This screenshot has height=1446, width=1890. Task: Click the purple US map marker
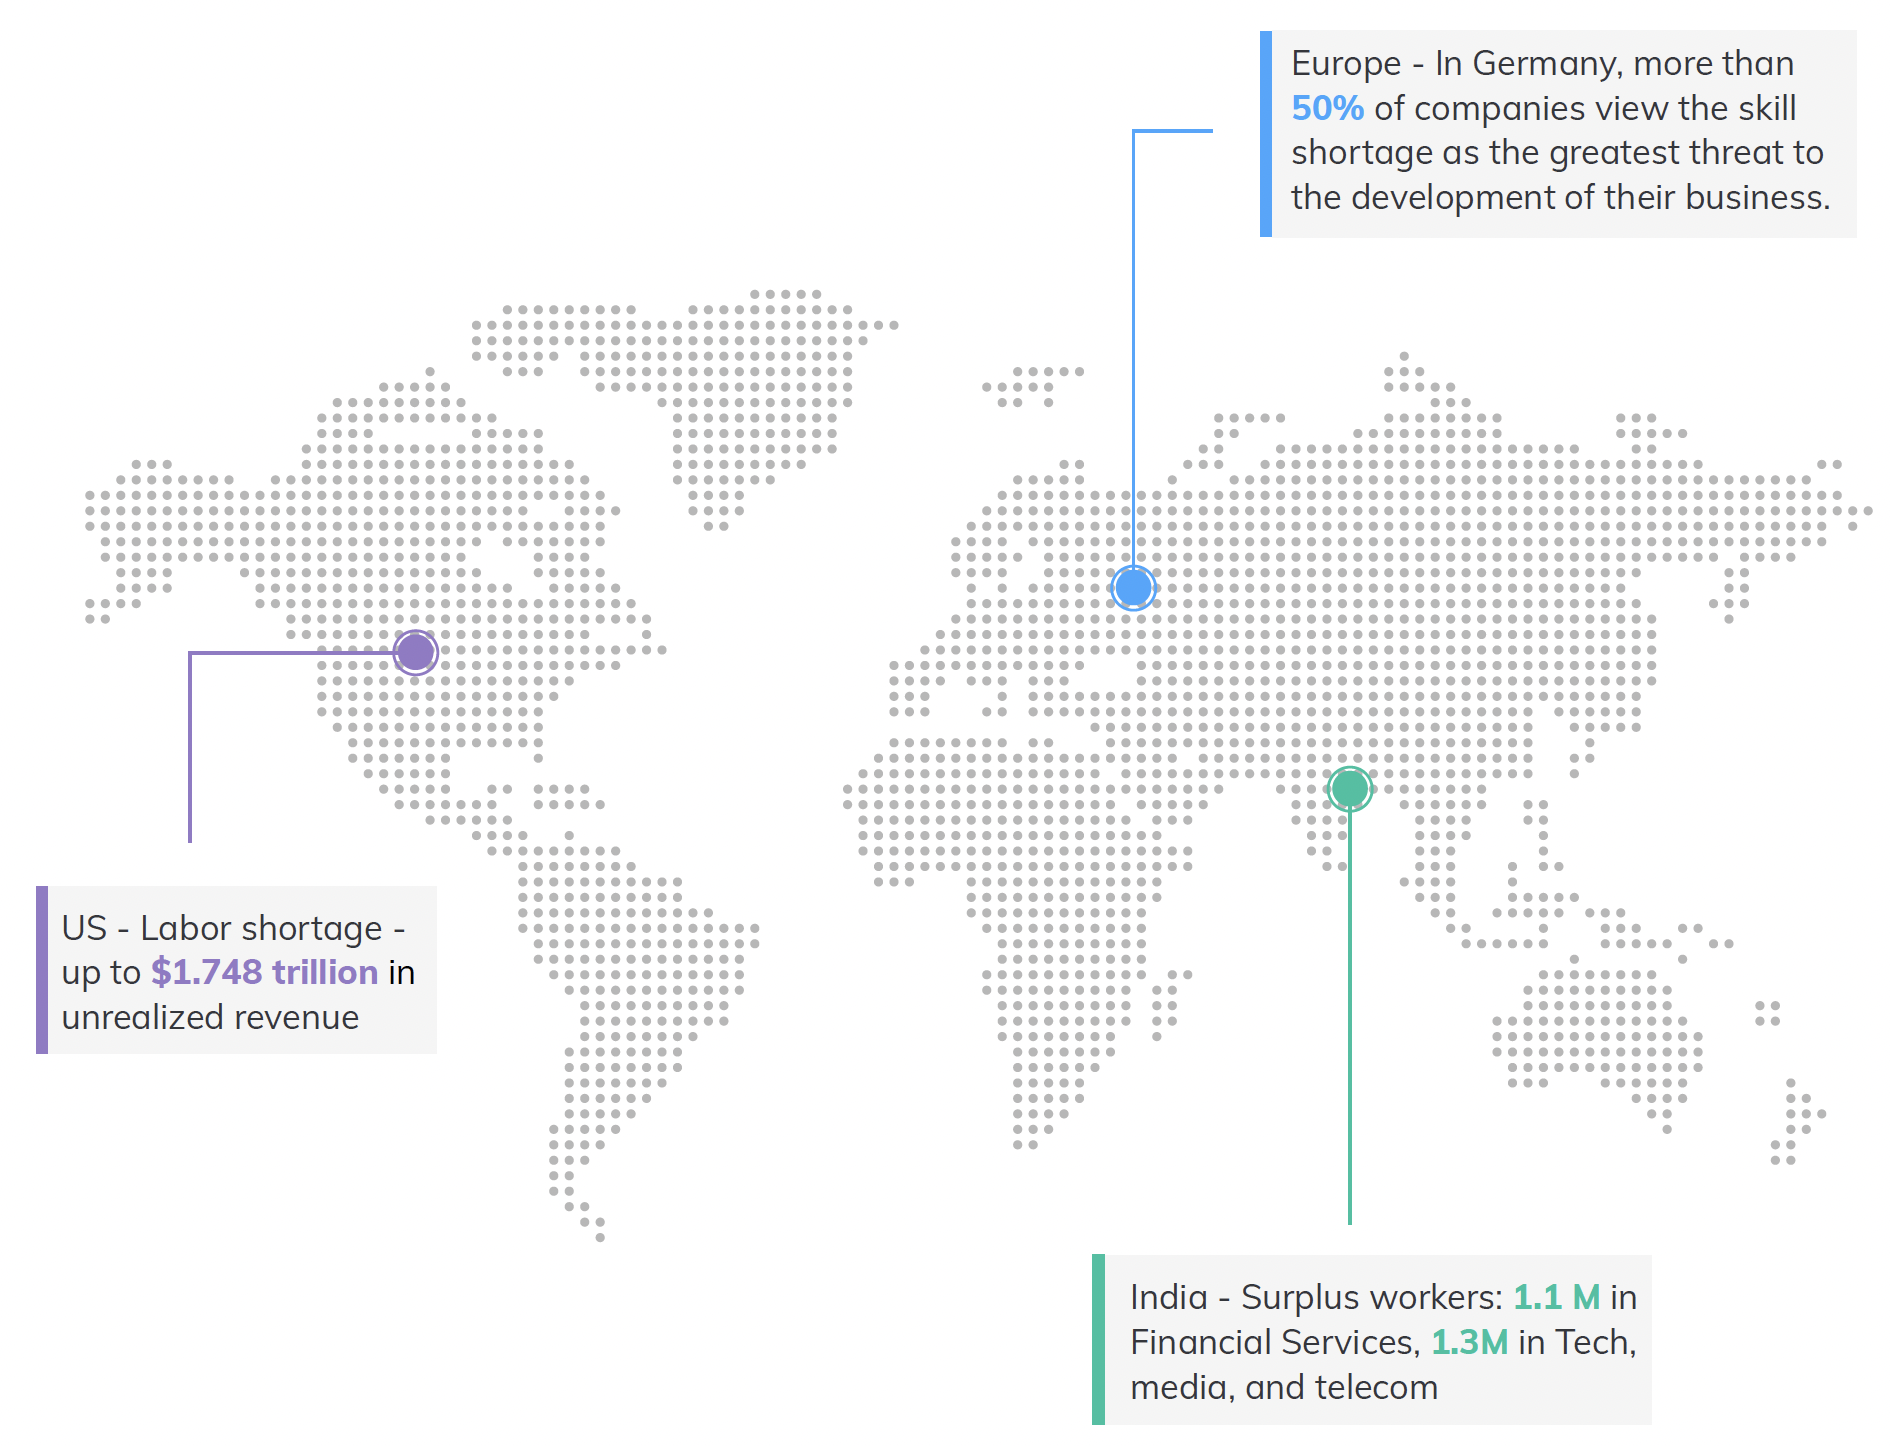tap(415, 652)
